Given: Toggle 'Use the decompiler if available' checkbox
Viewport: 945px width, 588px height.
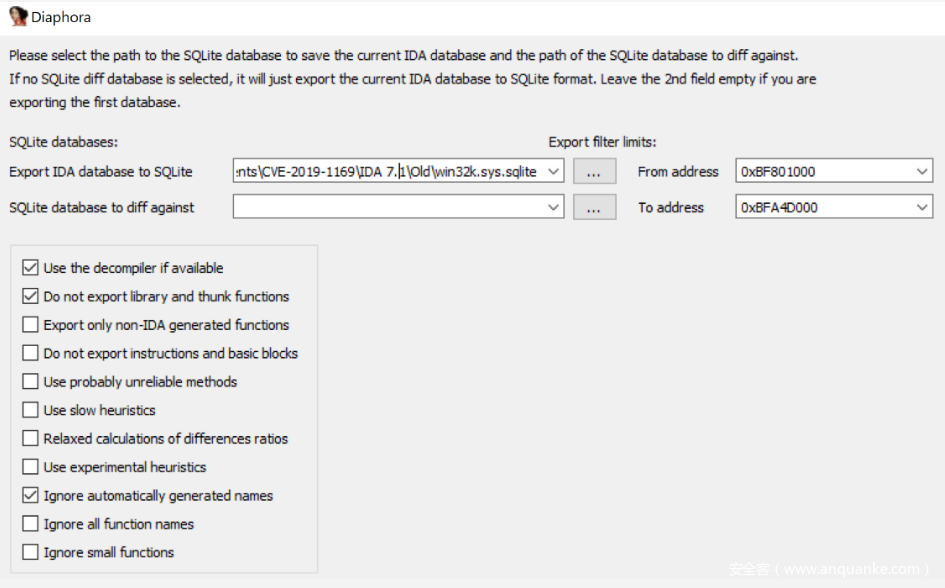Looking at the screenshot, I should [31, 268].
